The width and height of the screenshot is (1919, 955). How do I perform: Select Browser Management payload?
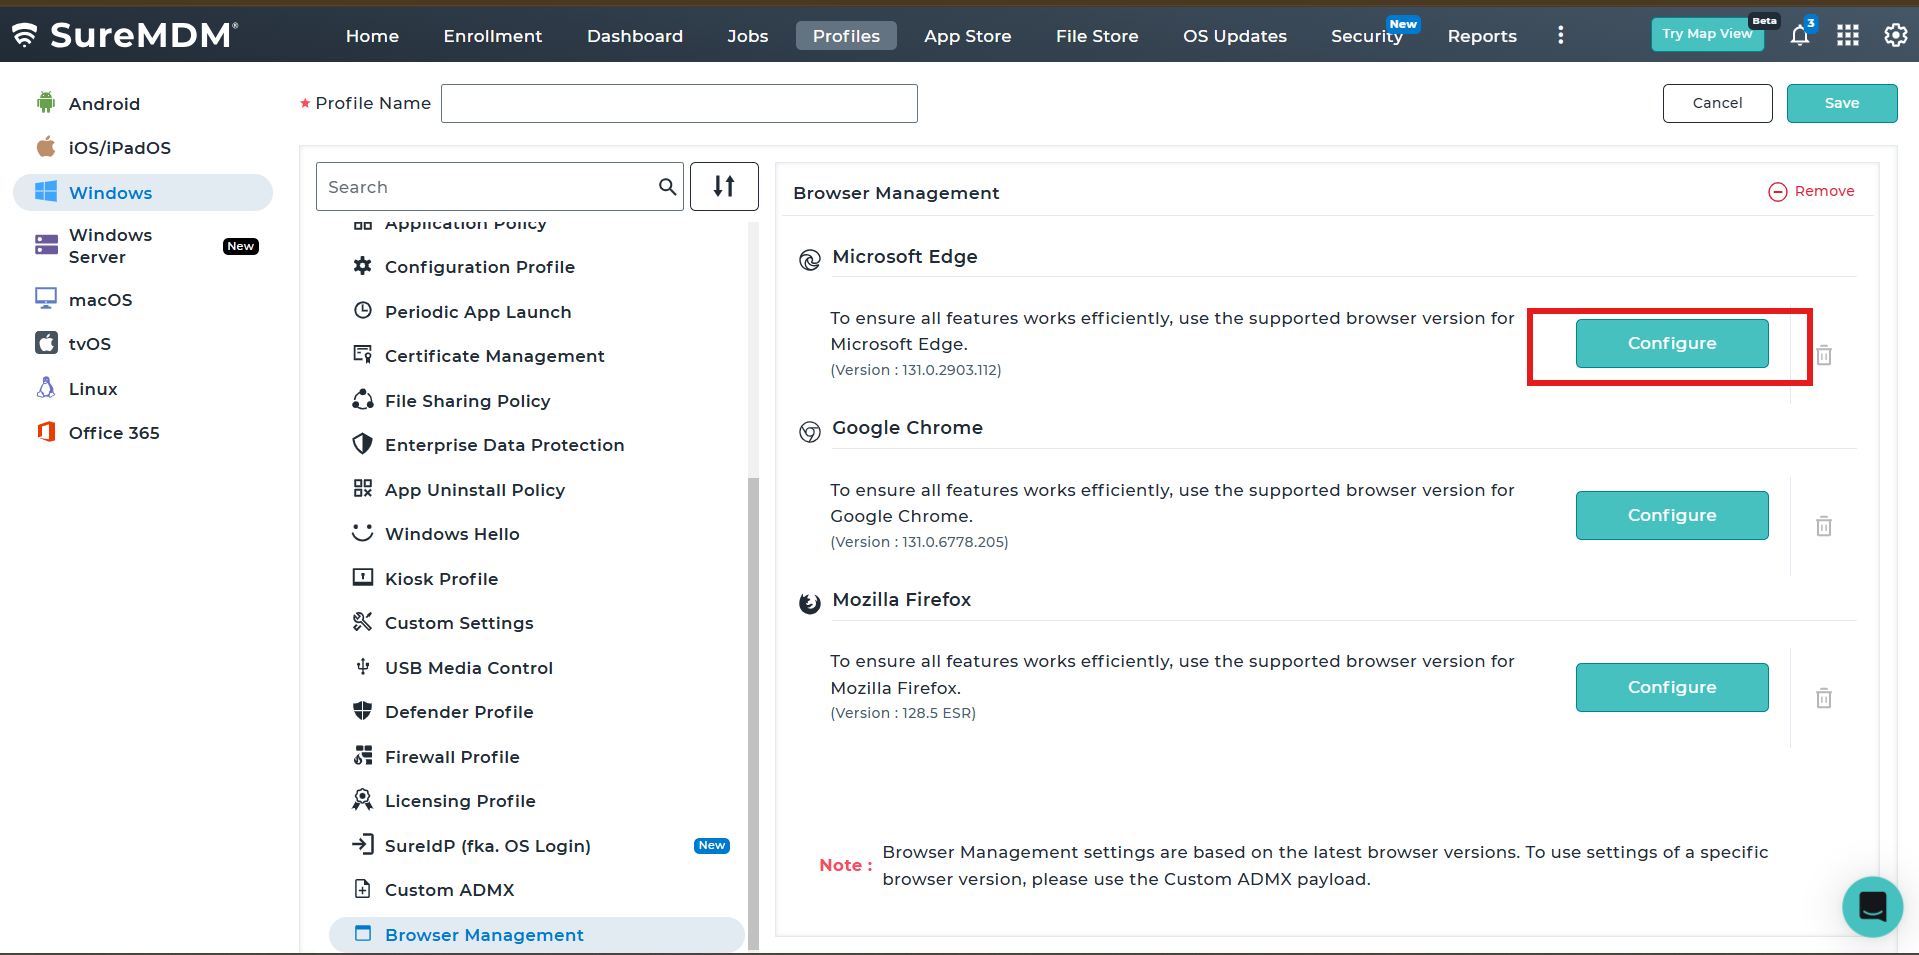pos(537,934)
